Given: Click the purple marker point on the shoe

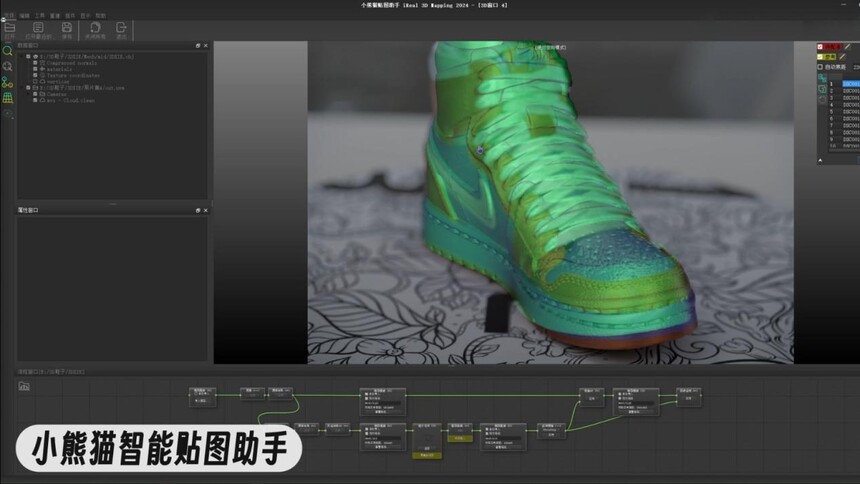Looking at the screenshot, I should 480,150.
